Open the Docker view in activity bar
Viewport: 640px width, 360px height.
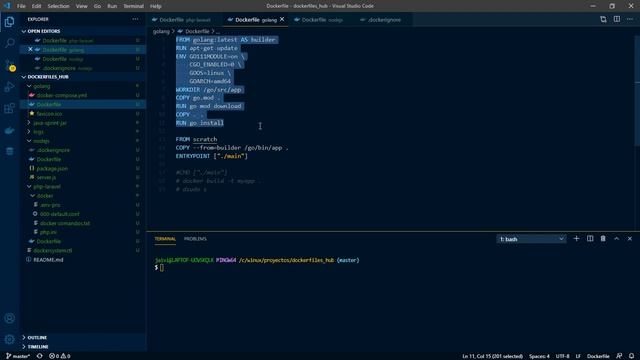pyautogui.click(x=9, y=131)
